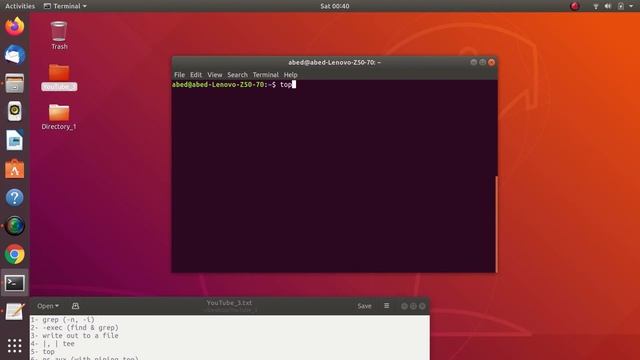Click new document icon in text editor
This screenshot has height=360, width=640.
tap(76, 306)
